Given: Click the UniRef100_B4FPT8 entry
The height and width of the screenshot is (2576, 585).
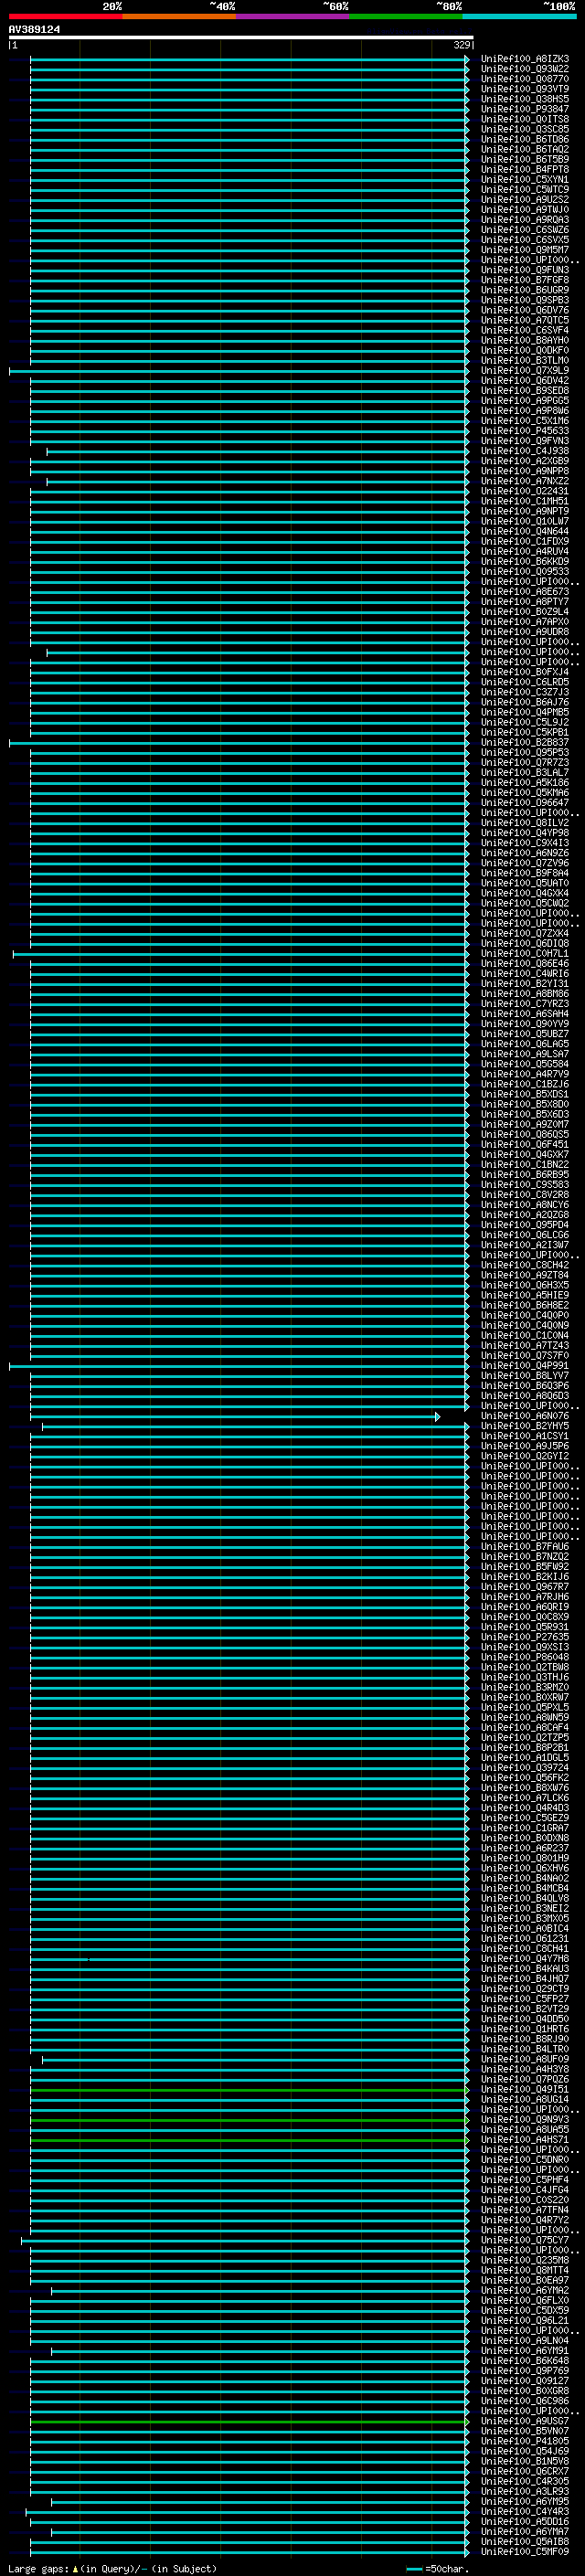Looking at the screenshot, I should (x=524, y=169).
